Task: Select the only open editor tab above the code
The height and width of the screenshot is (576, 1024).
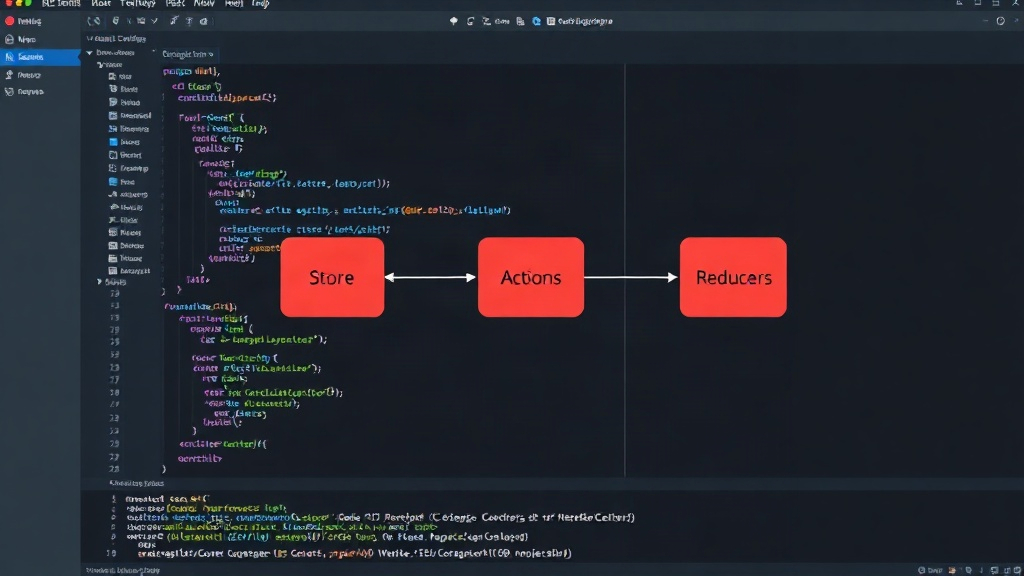Action: coord(187,54)
